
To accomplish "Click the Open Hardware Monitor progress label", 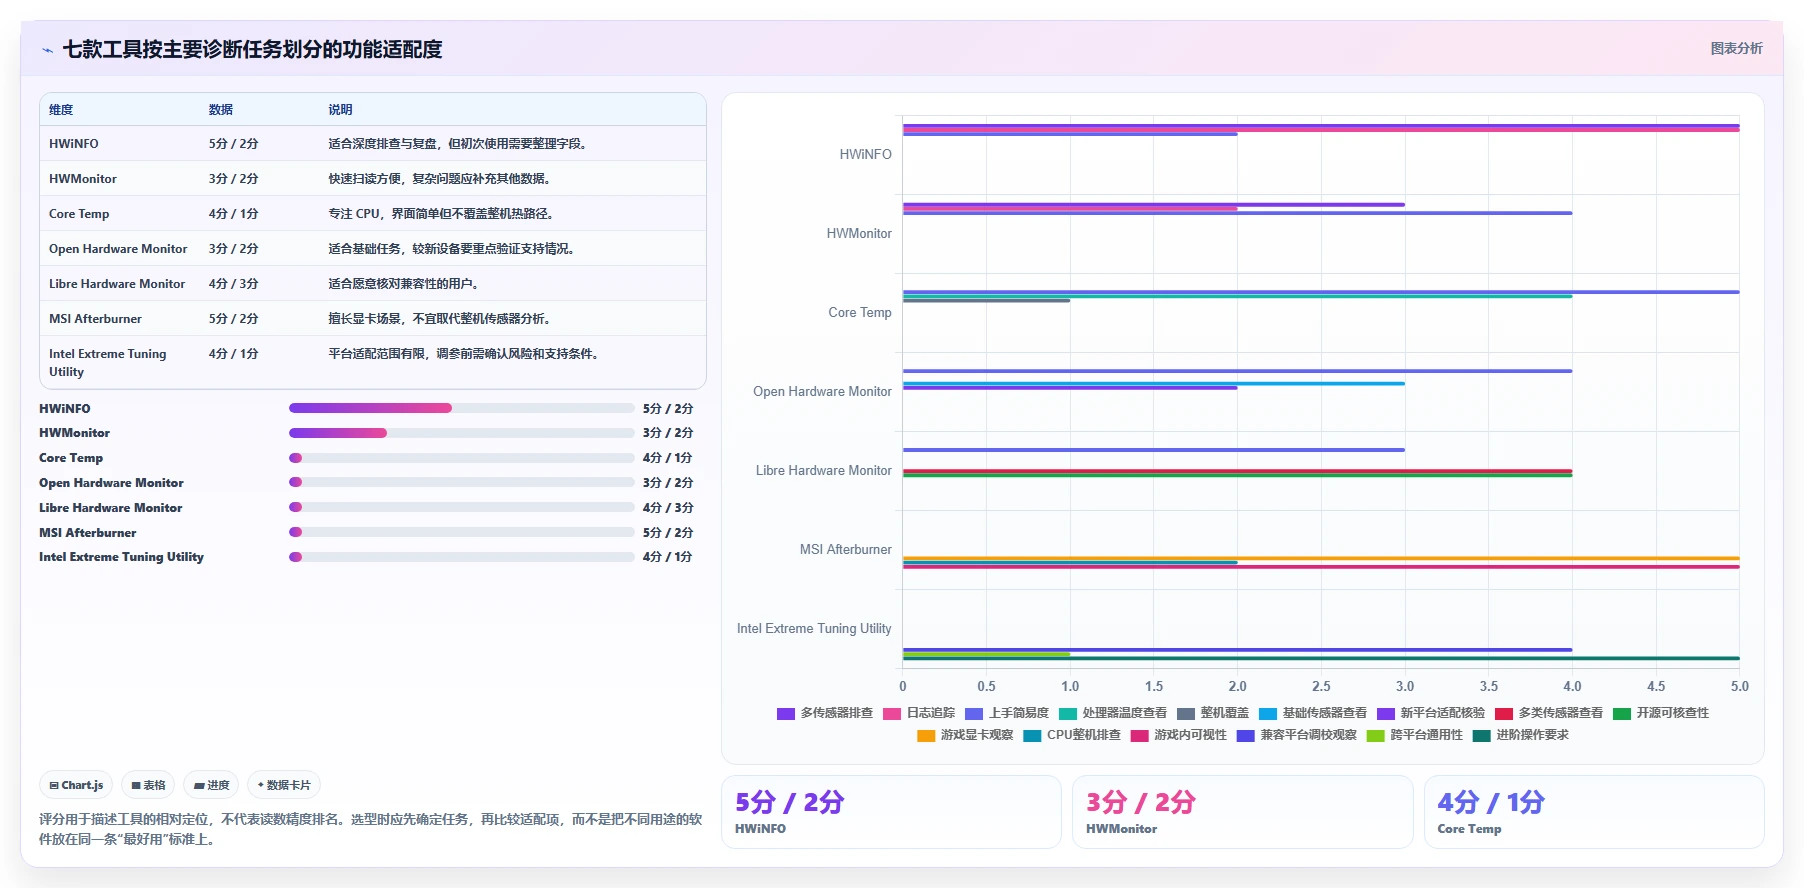I will click(111, 483).
